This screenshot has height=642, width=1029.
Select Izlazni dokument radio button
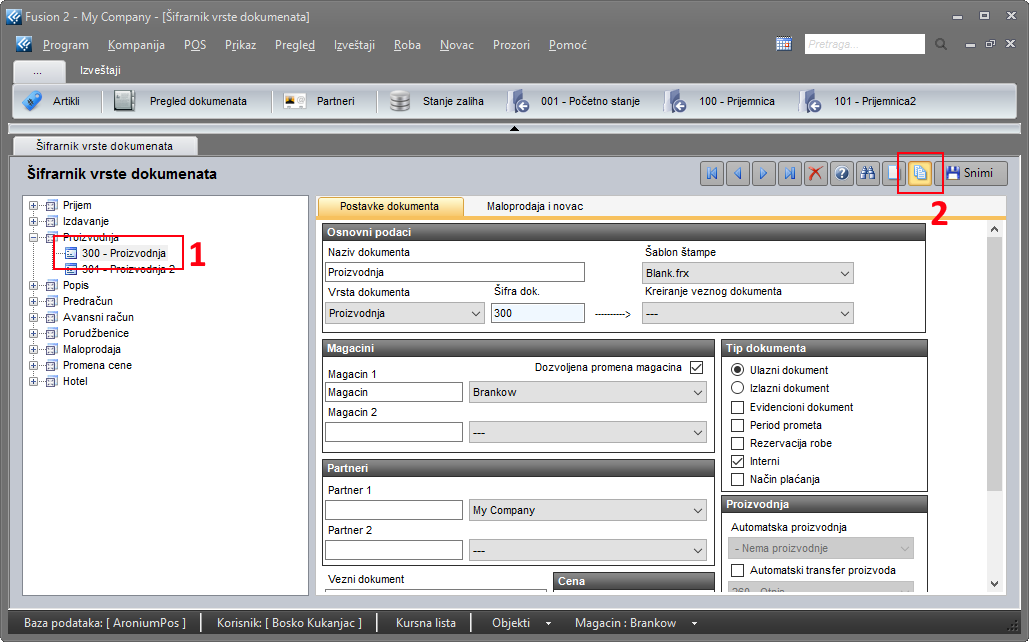(738, 388)
